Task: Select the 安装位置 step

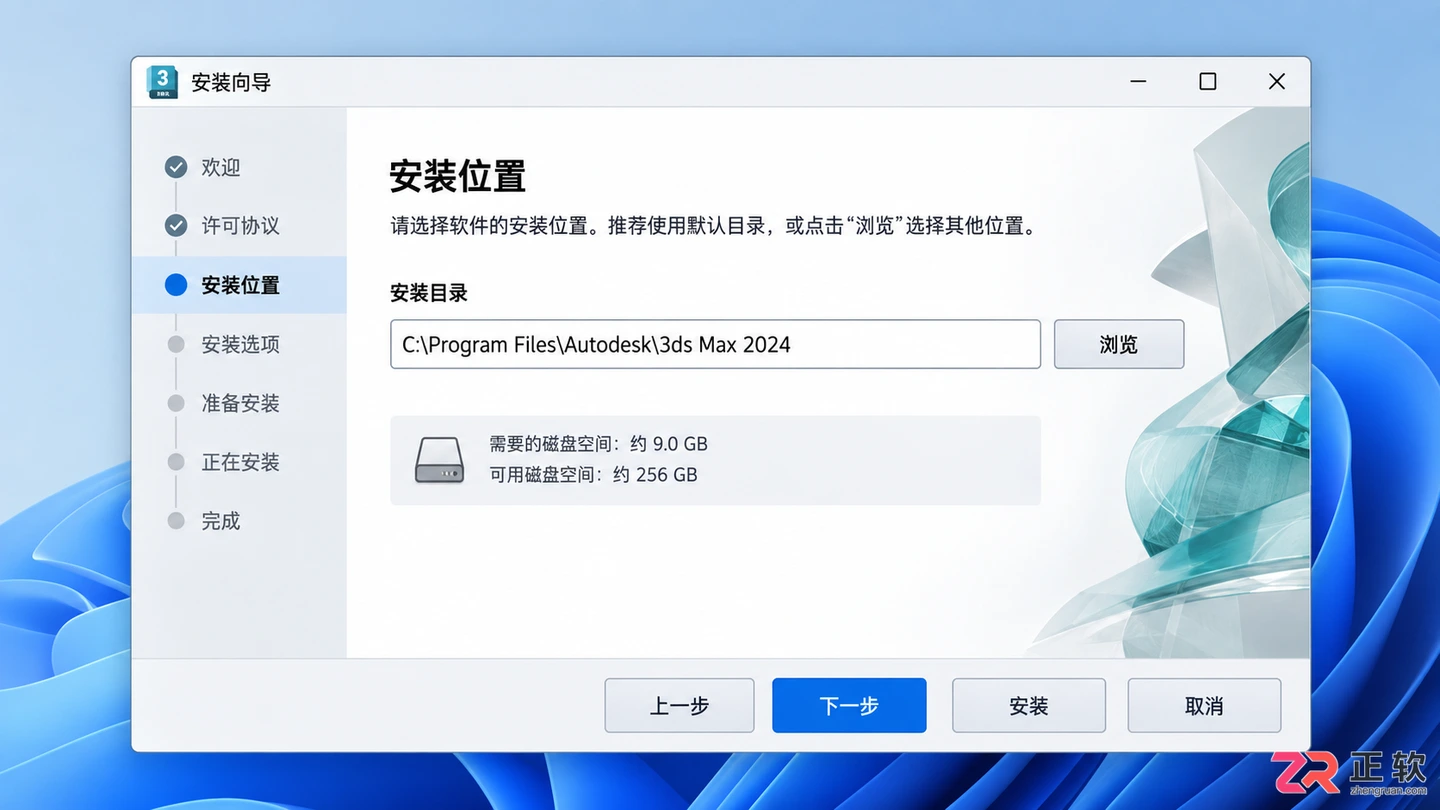Action: point(240,285)
